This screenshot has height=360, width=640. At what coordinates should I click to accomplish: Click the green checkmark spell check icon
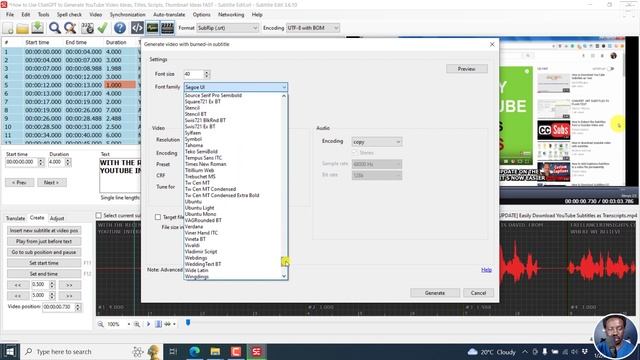point(102,28)
